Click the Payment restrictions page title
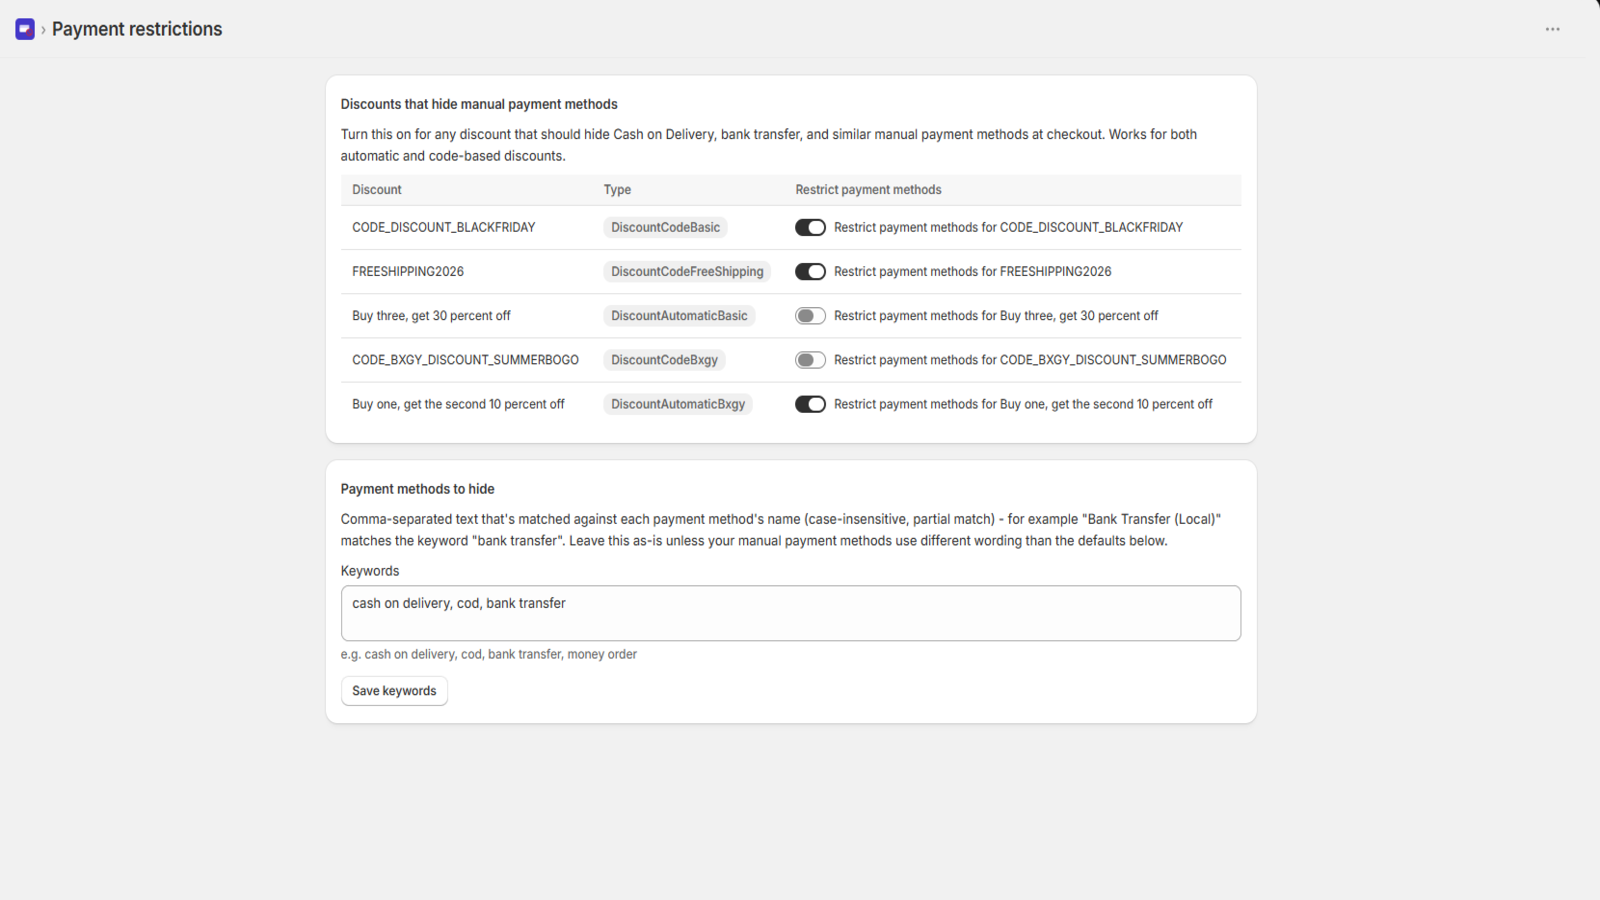The image size is (1600, 900). [137, 29]
